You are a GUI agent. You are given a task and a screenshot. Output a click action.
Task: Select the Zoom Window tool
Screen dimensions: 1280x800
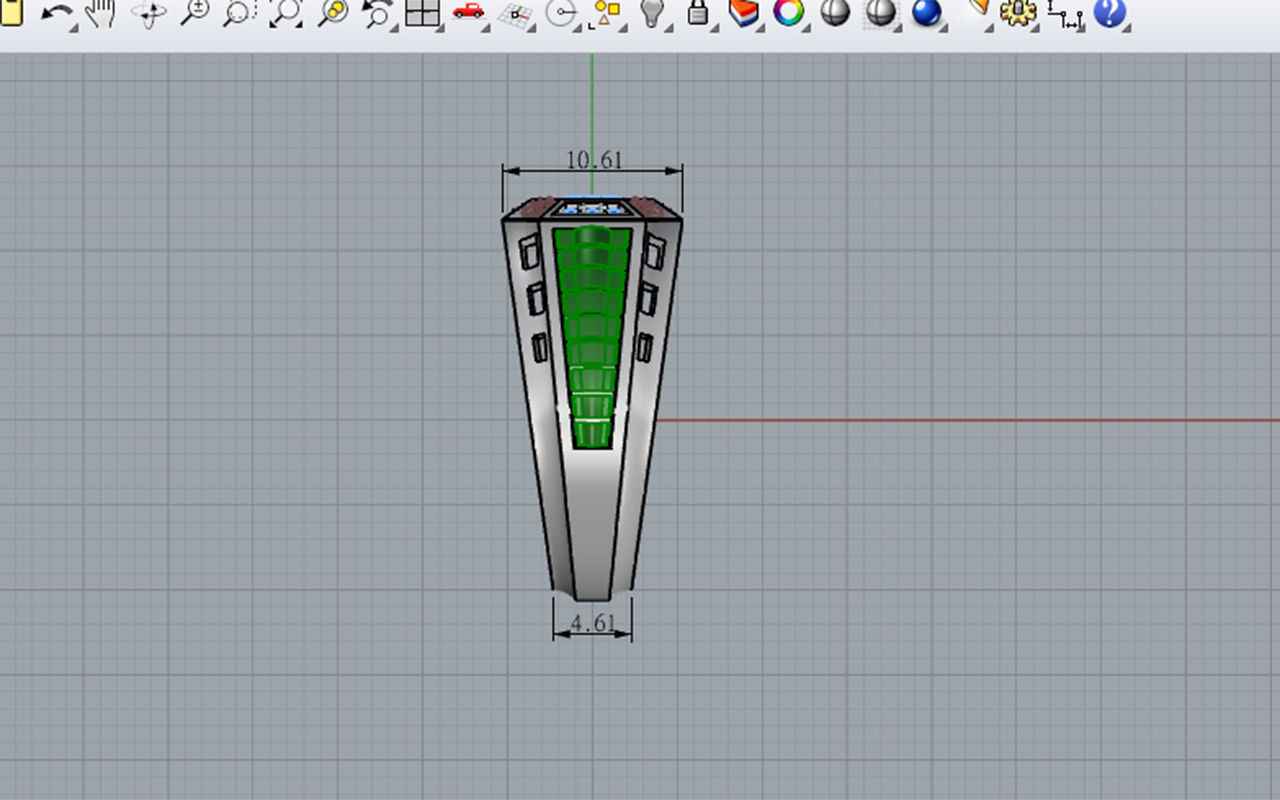pos(240,13)
